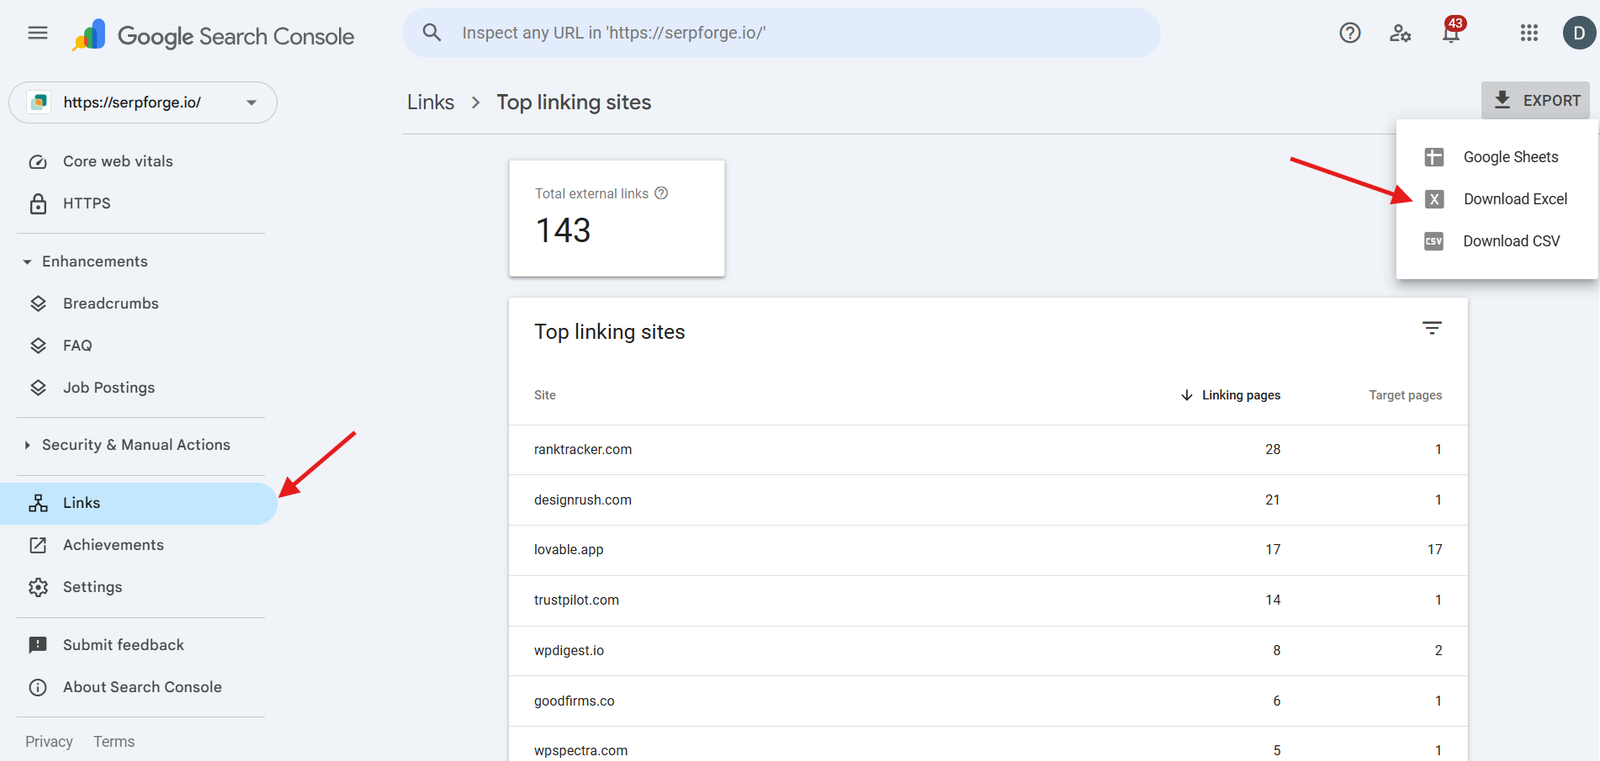Select Links in the sidebar

139,503
